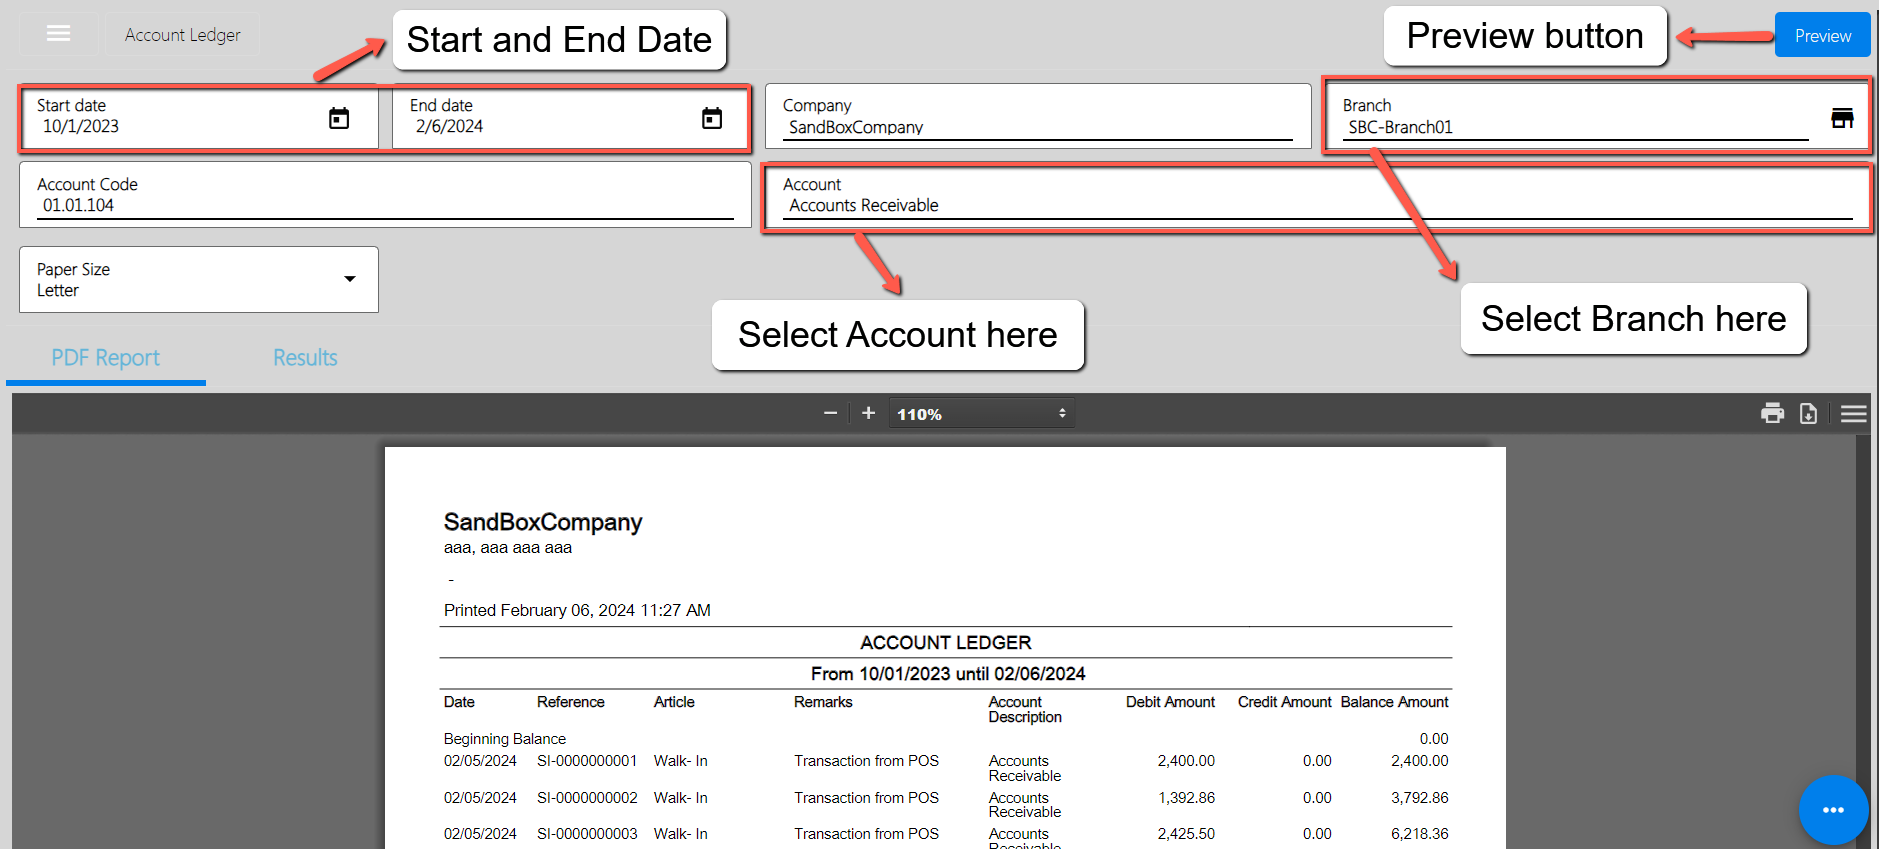
Task: Click reference SI-0000000001 in report
Action: tap(587, 761)
